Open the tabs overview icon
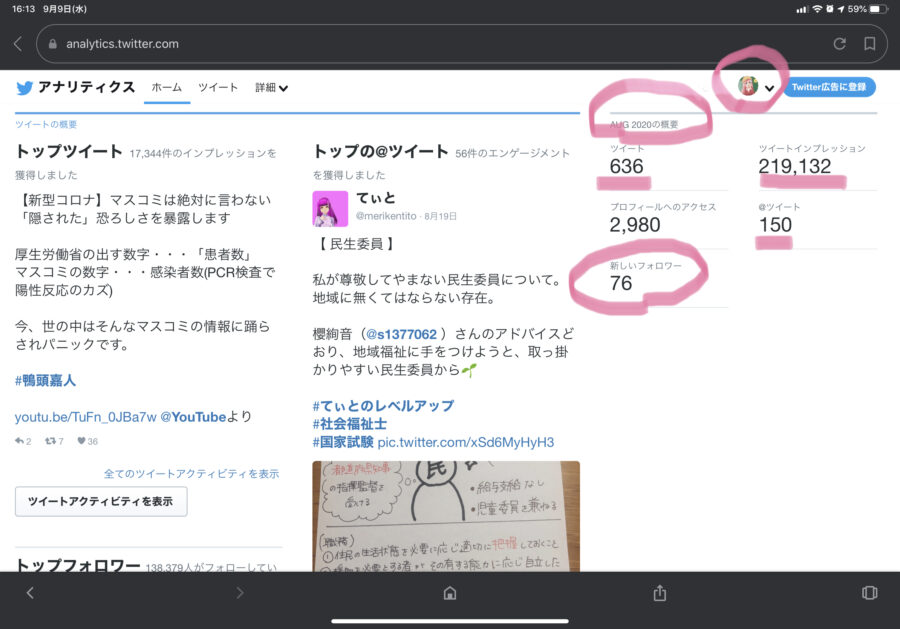 click(869, 593)
